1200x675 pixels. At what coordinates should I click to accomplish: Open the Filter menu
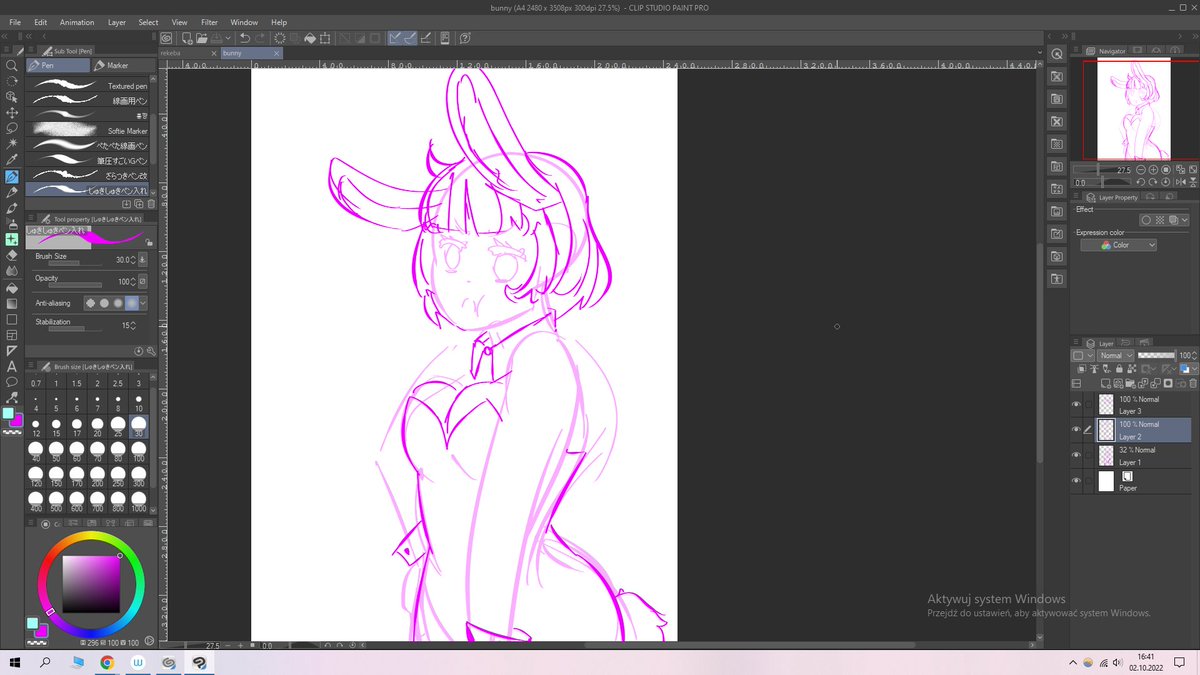tap(209, 22)
